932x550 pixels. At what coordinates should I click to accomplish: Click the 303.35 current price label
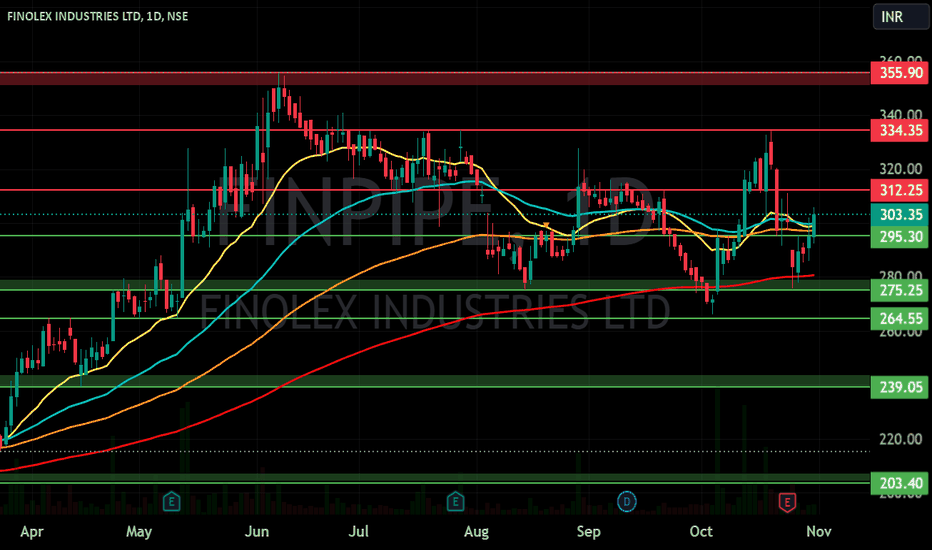click(899, 215)
